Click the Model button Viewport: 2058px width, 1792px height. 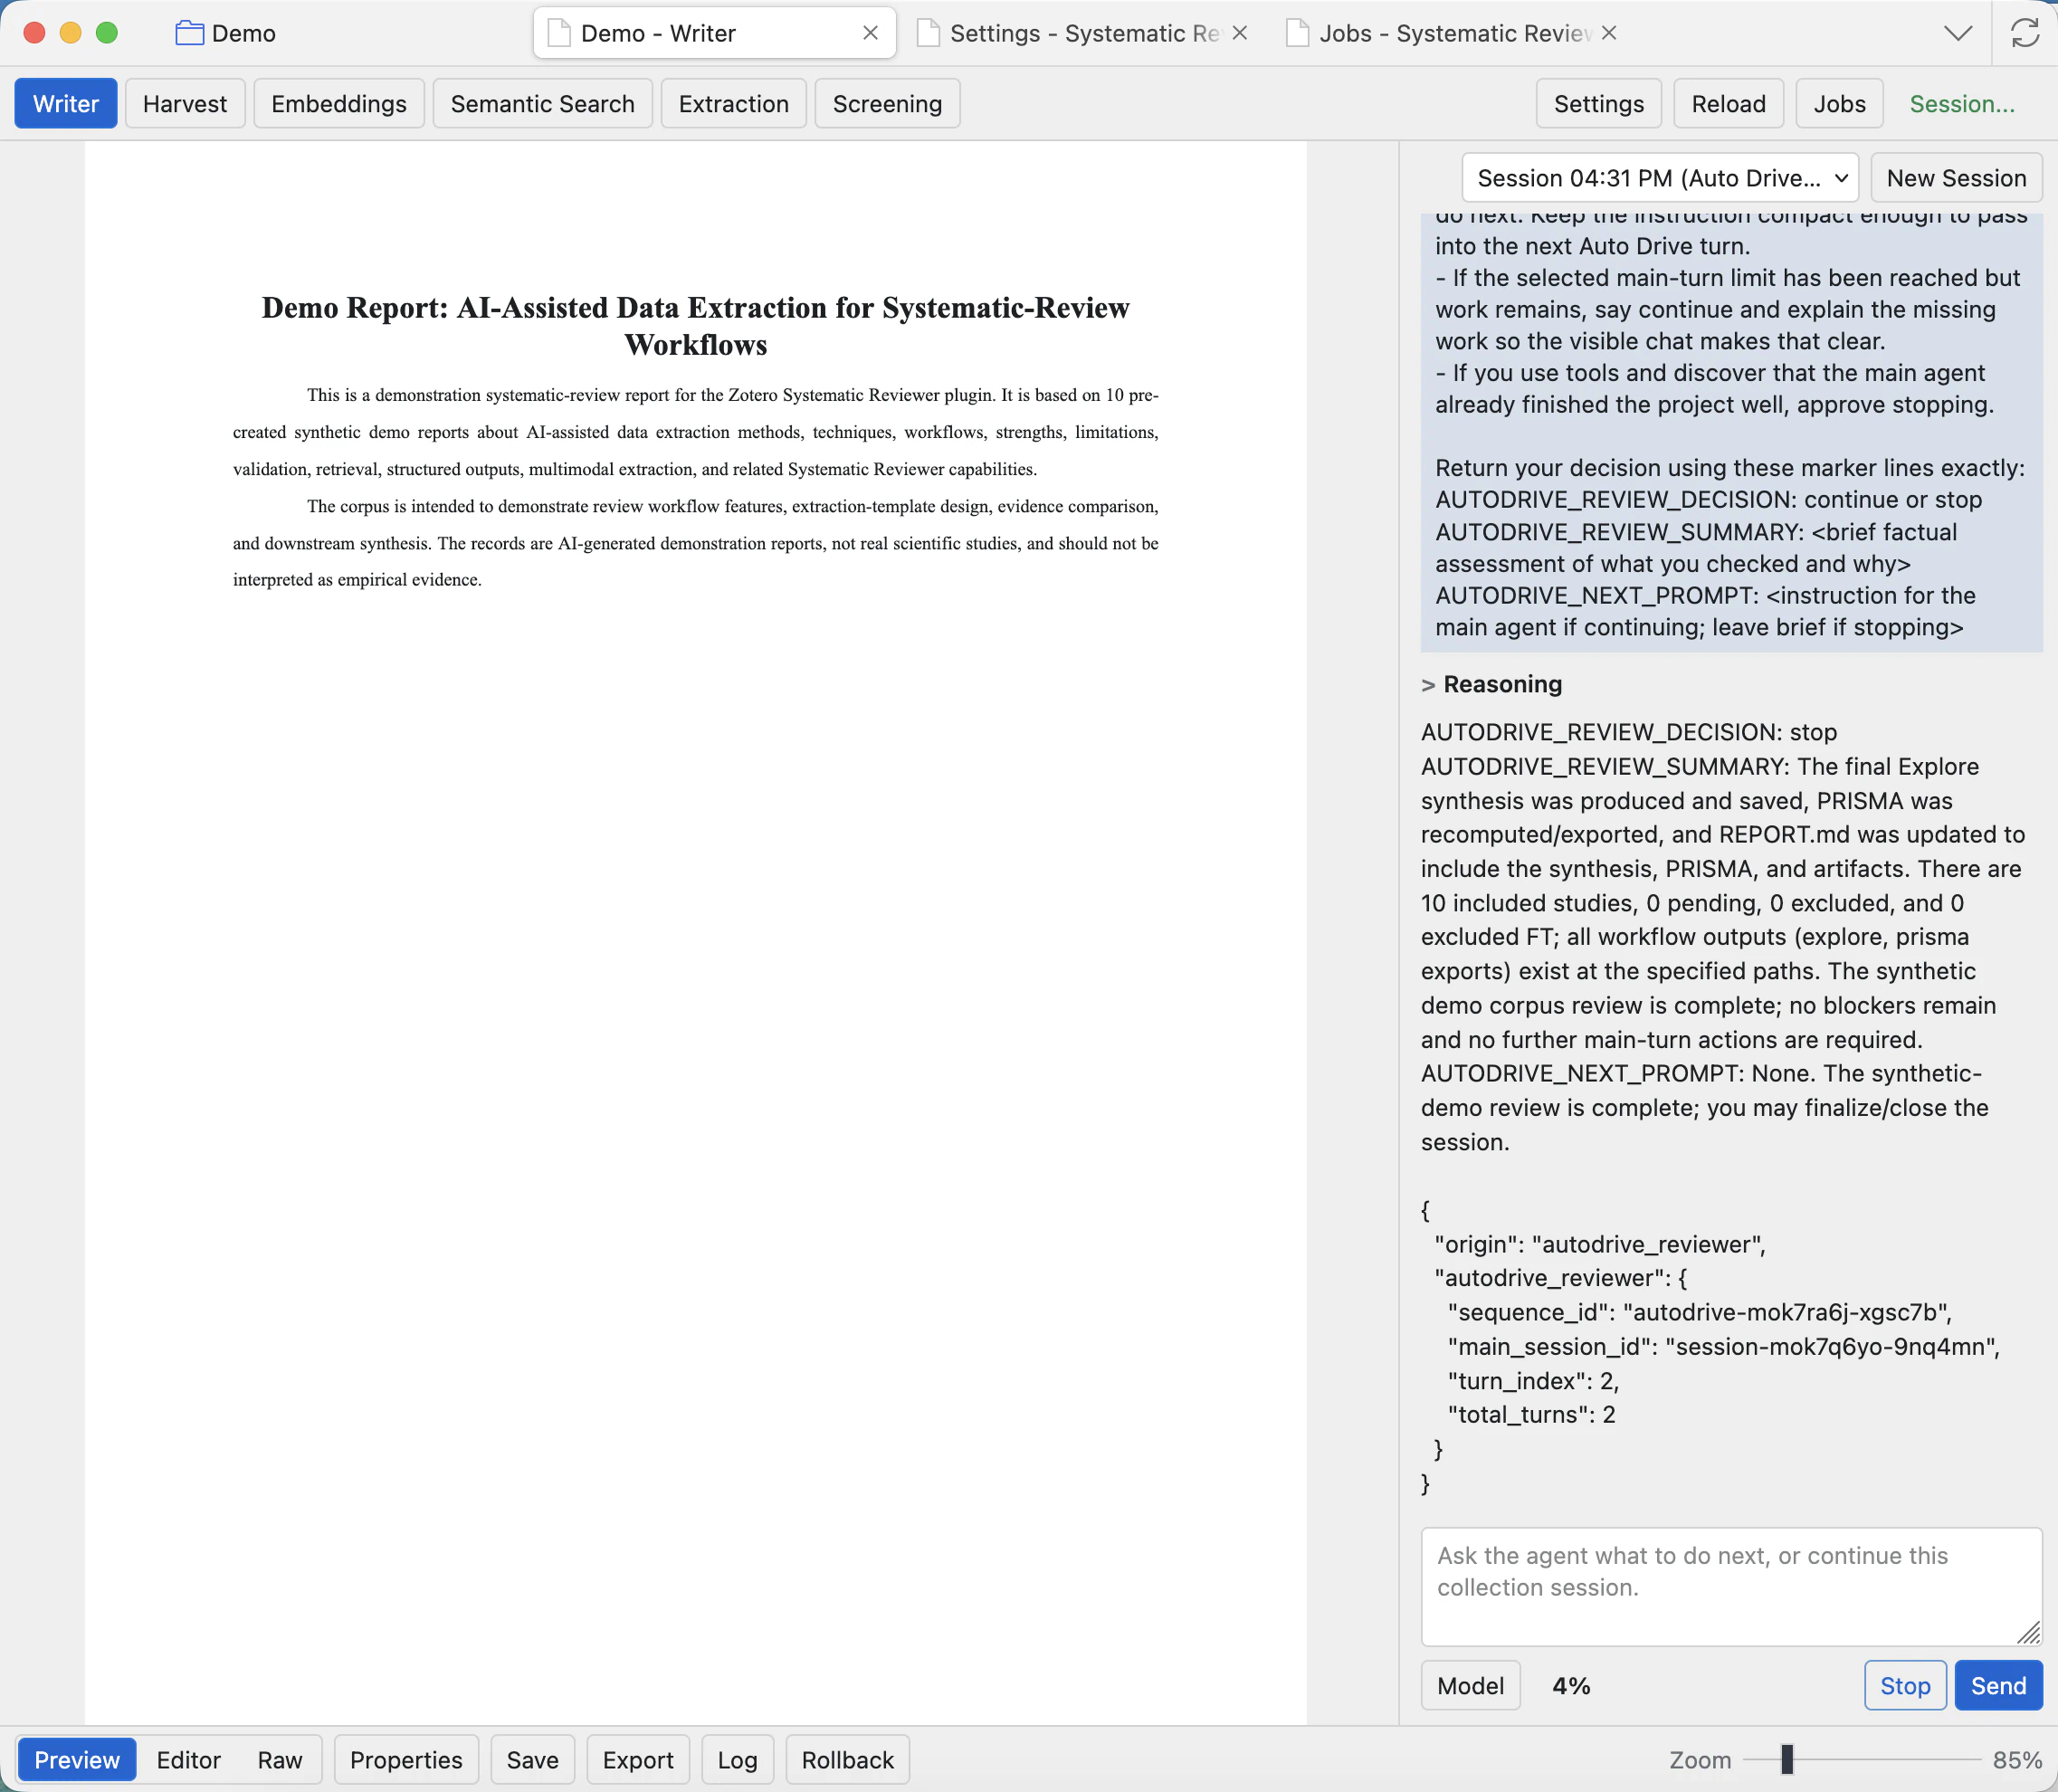pos(1470,1685)
